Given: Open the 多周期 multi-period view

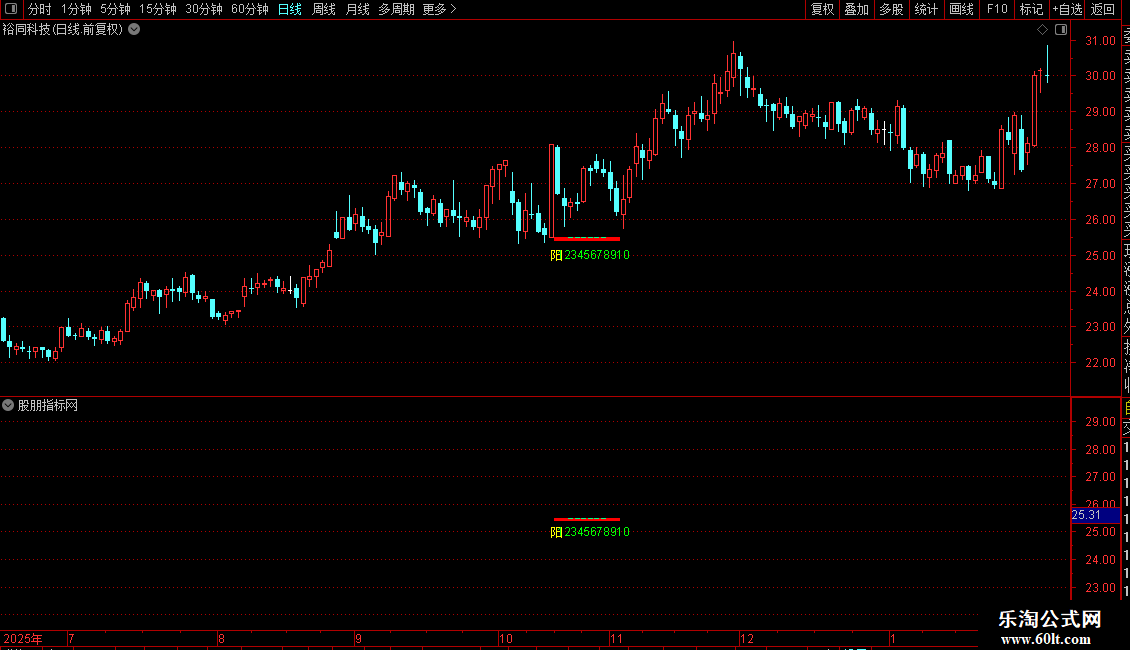Looking at the screenshot, I should pyautogui.click(x=396, y=9).
